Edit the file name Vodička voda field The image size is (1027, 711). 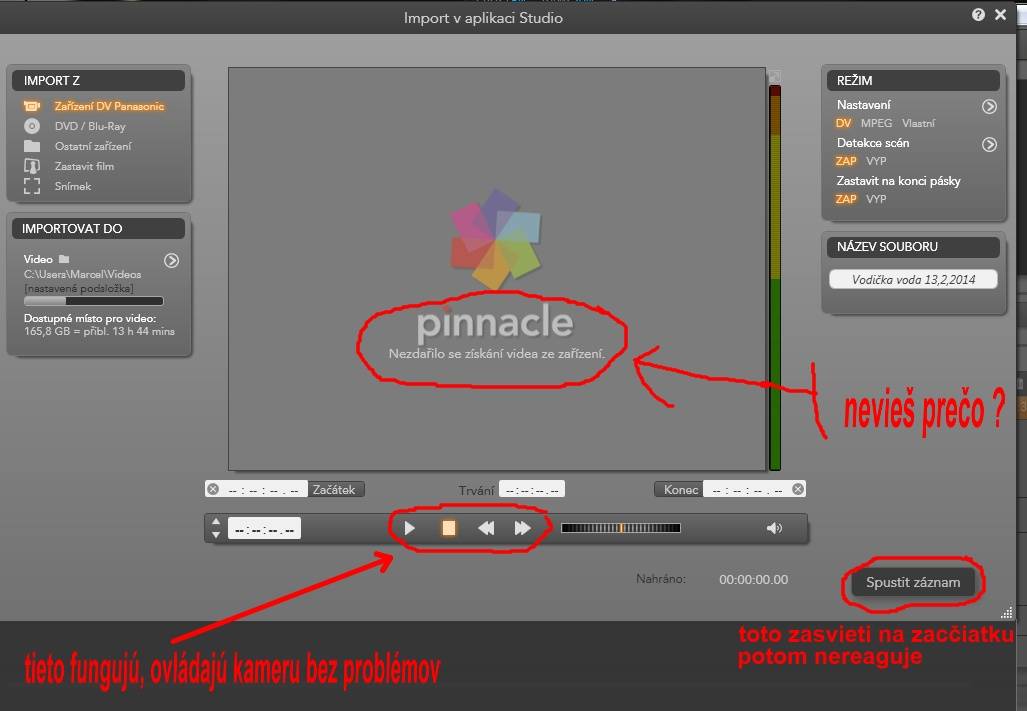913,280
